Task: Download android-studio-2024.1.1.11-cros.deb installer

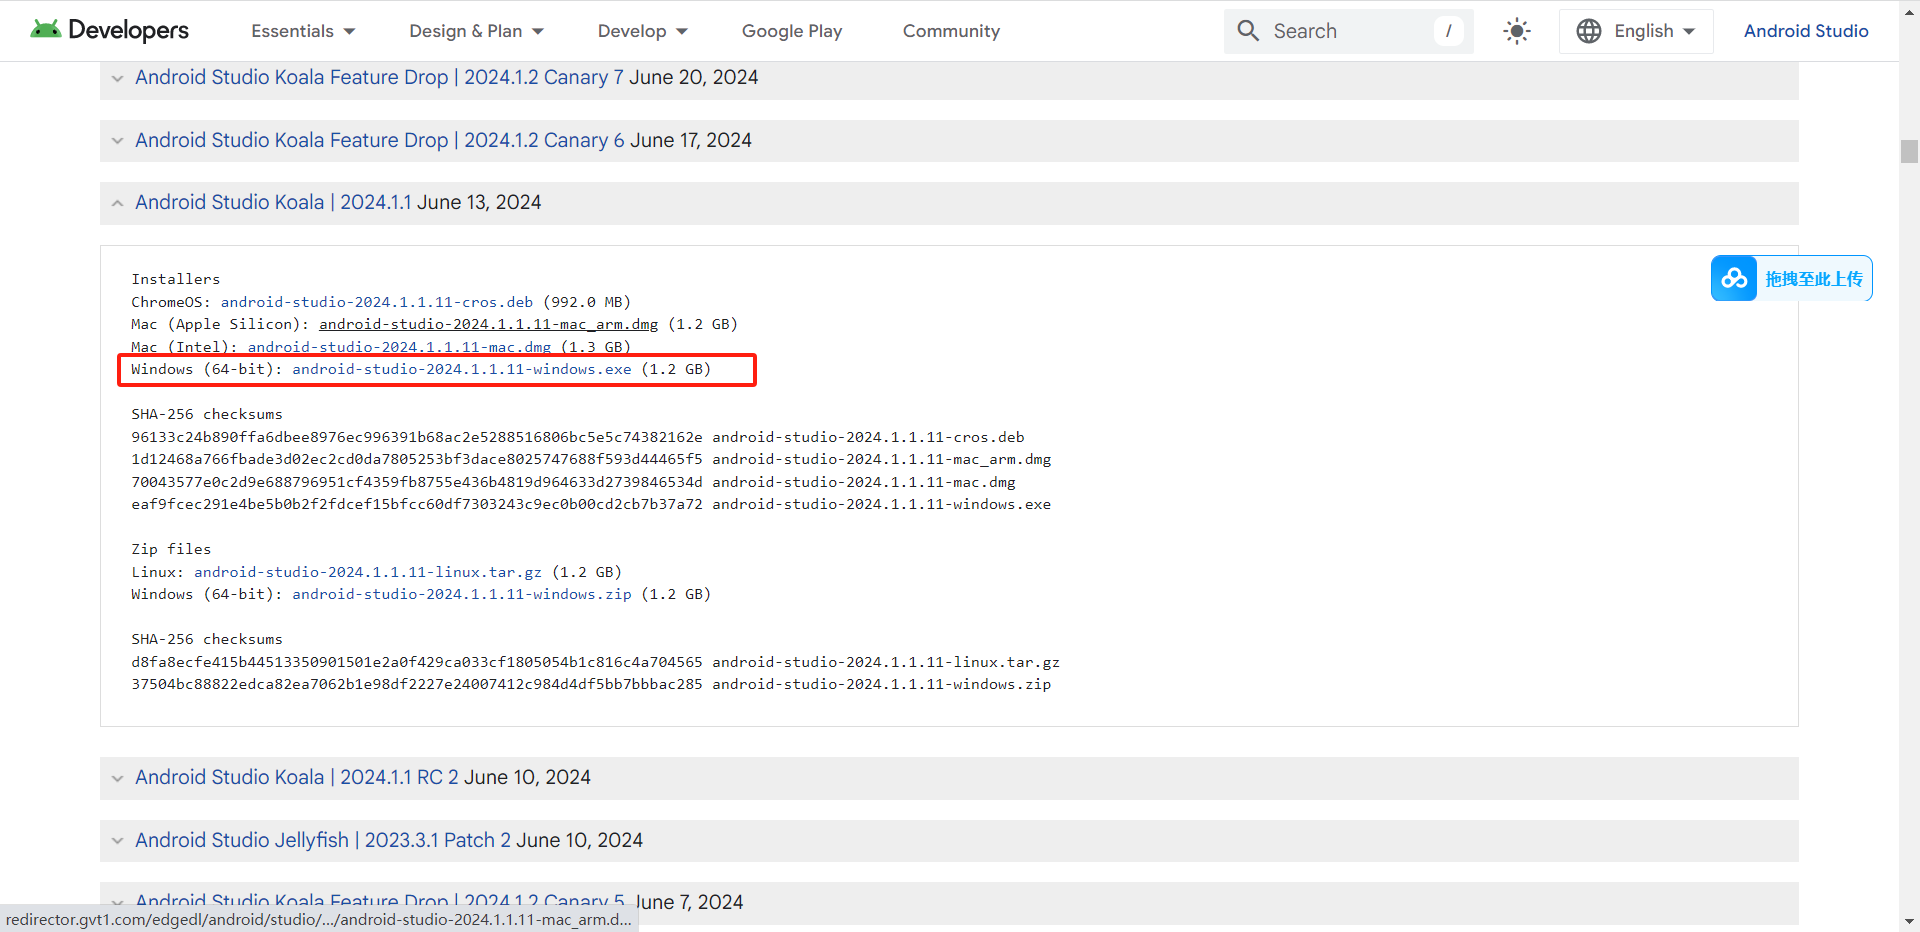Action: [x=377, y=302]
